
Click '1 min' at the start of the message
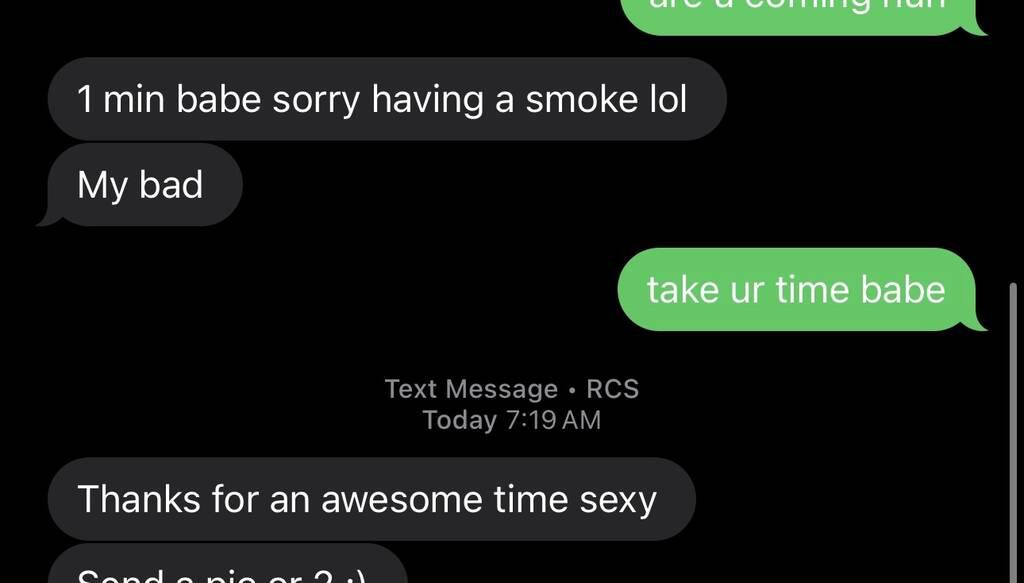[121, 99]
